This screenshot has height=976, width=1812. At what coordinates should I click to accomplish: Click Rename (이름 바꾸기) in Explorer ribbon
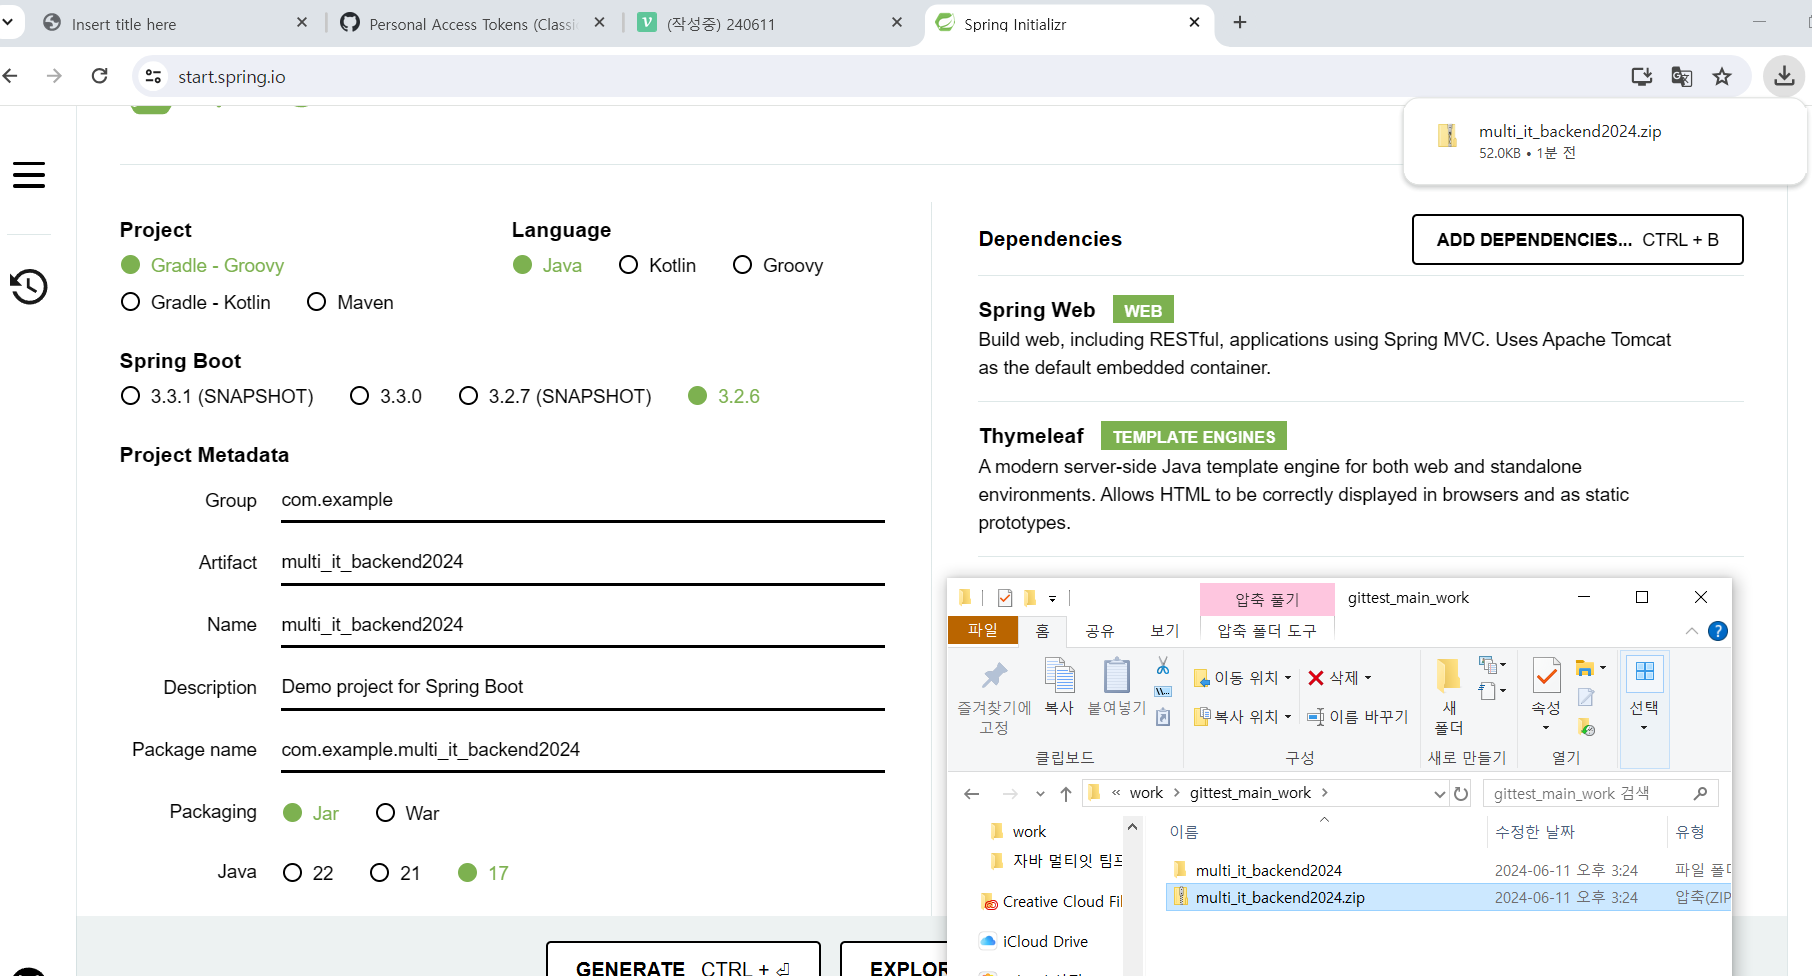click(1358, 717)
